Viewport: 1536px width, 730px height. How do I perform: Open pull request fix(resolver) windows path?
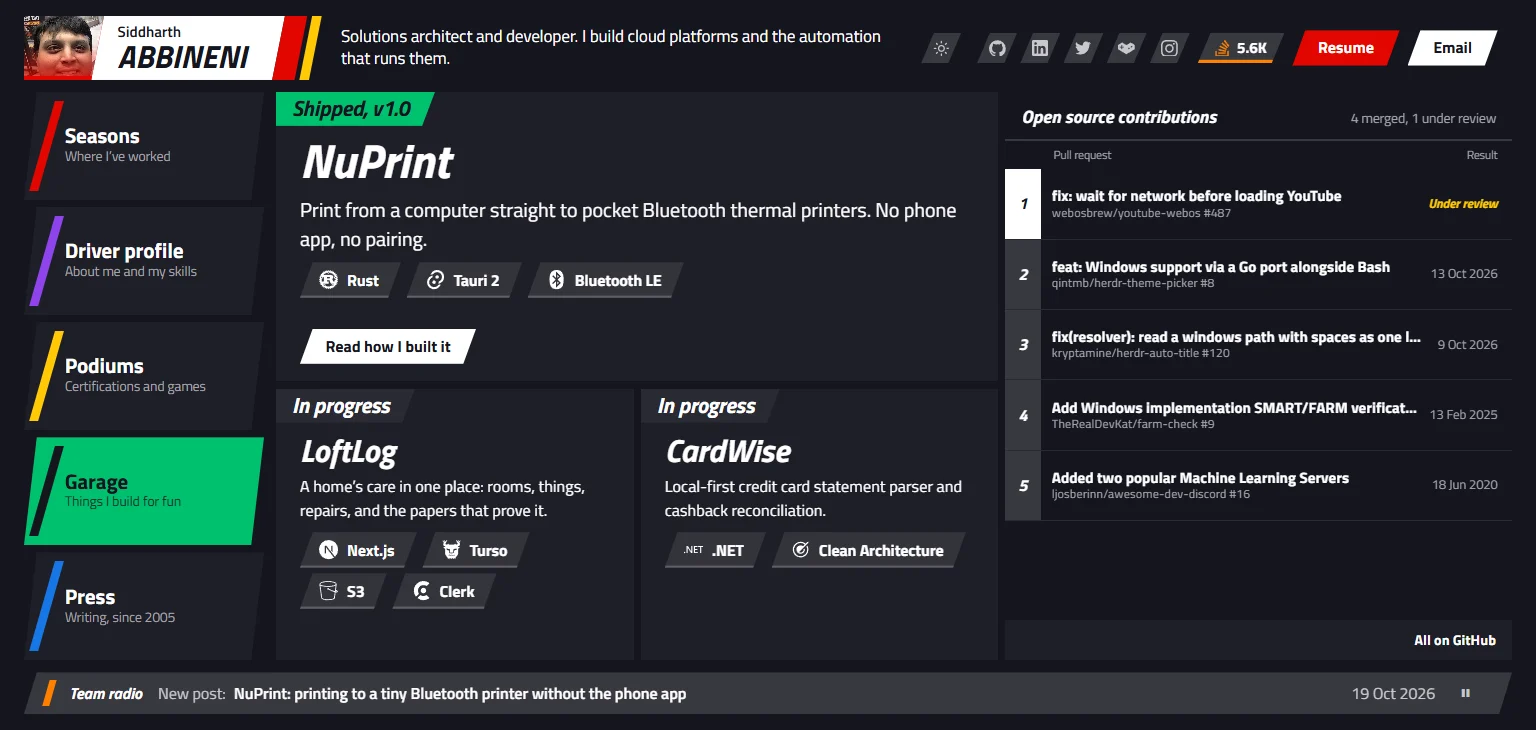tap(1236, 337)
